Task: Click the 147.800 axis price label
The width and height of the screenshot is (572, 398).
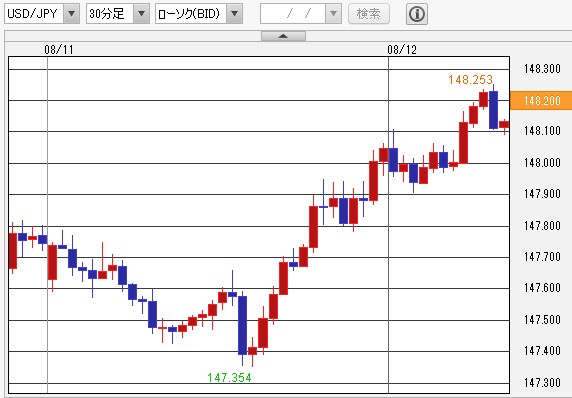Action: [x=542, y=226]
